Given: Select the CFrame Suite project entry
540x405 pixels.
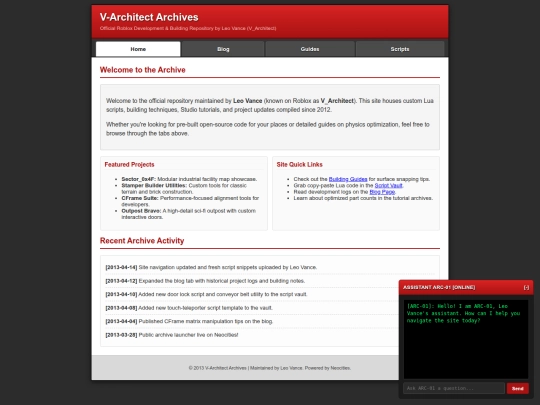Looking at the screenshot, I should 190,201.
